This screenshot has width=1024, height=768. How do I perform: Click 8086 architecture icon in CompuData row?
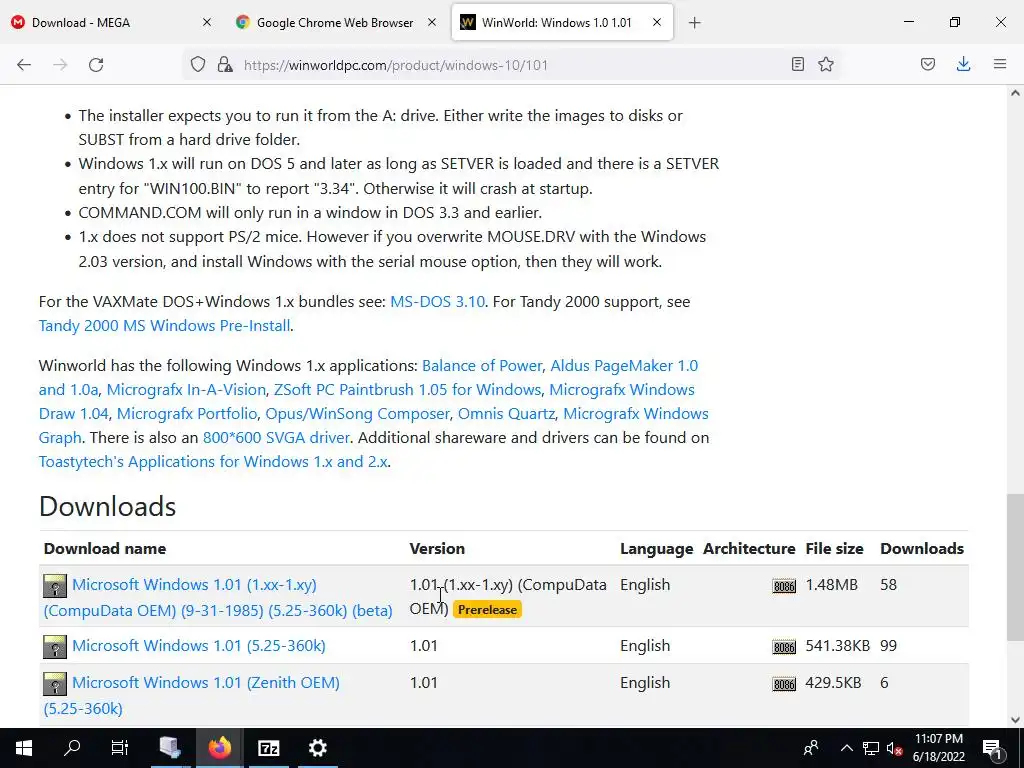click(x=784, y=586)
